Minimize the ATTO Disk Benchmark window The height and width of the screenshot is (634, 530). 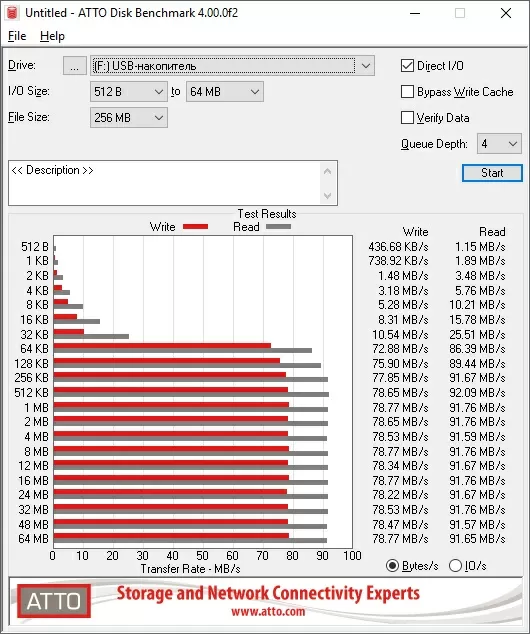[x=415, y=13]
